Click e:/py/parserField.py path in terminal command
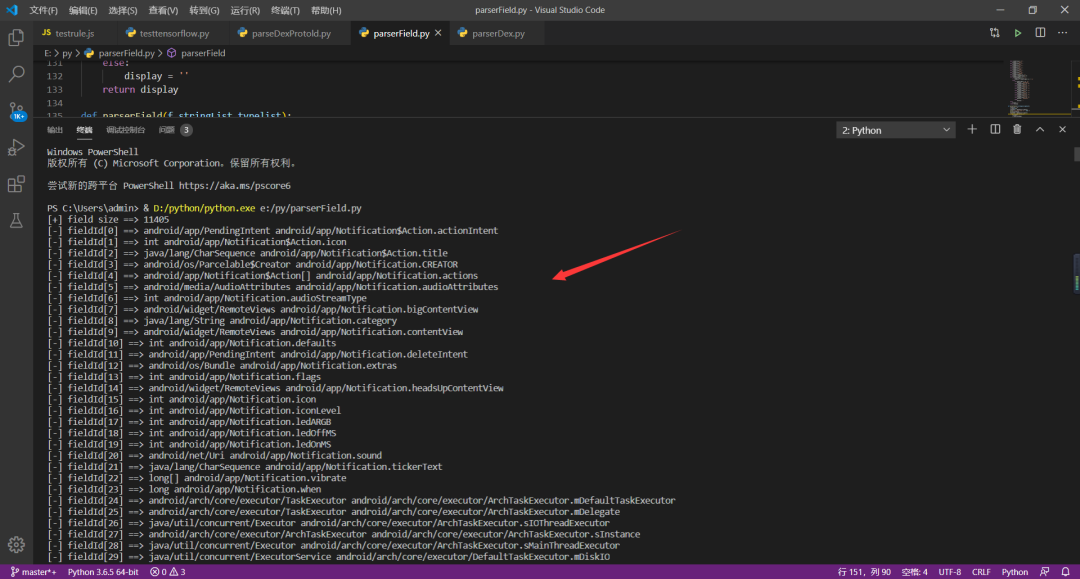 coord(311,208)
